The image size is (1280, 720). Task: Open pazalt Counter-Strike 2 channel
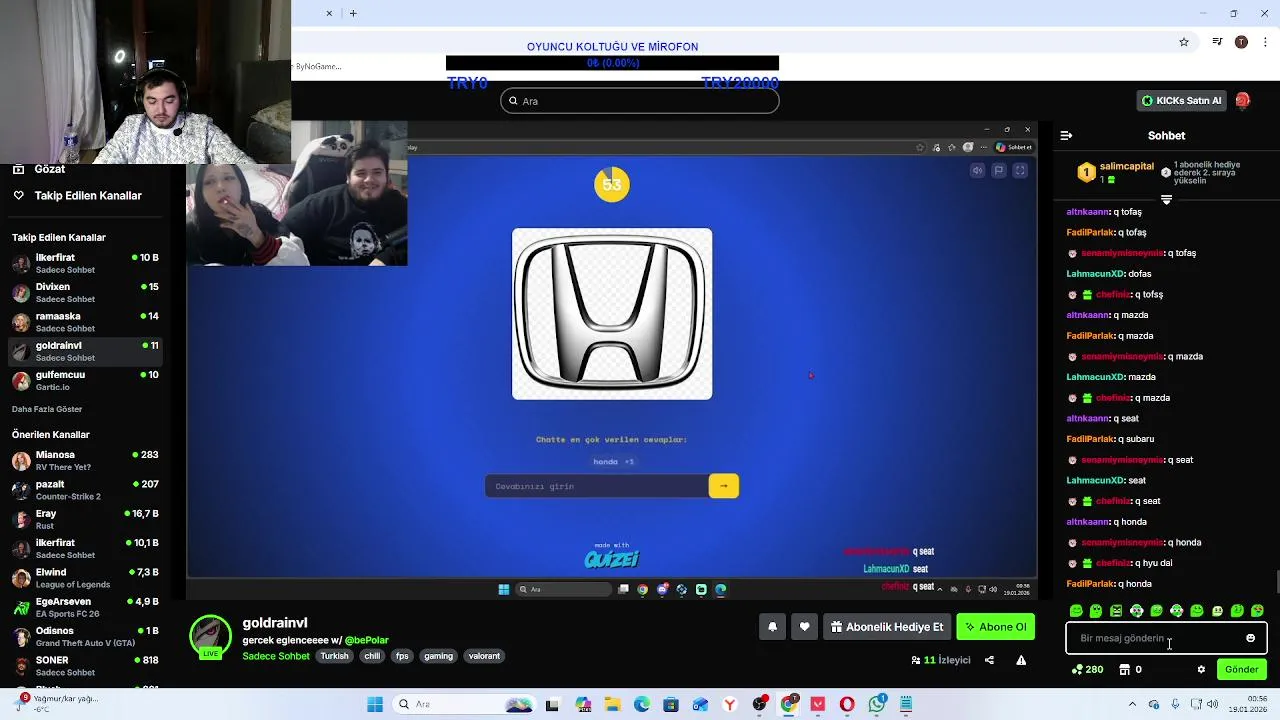click(86, 490)
